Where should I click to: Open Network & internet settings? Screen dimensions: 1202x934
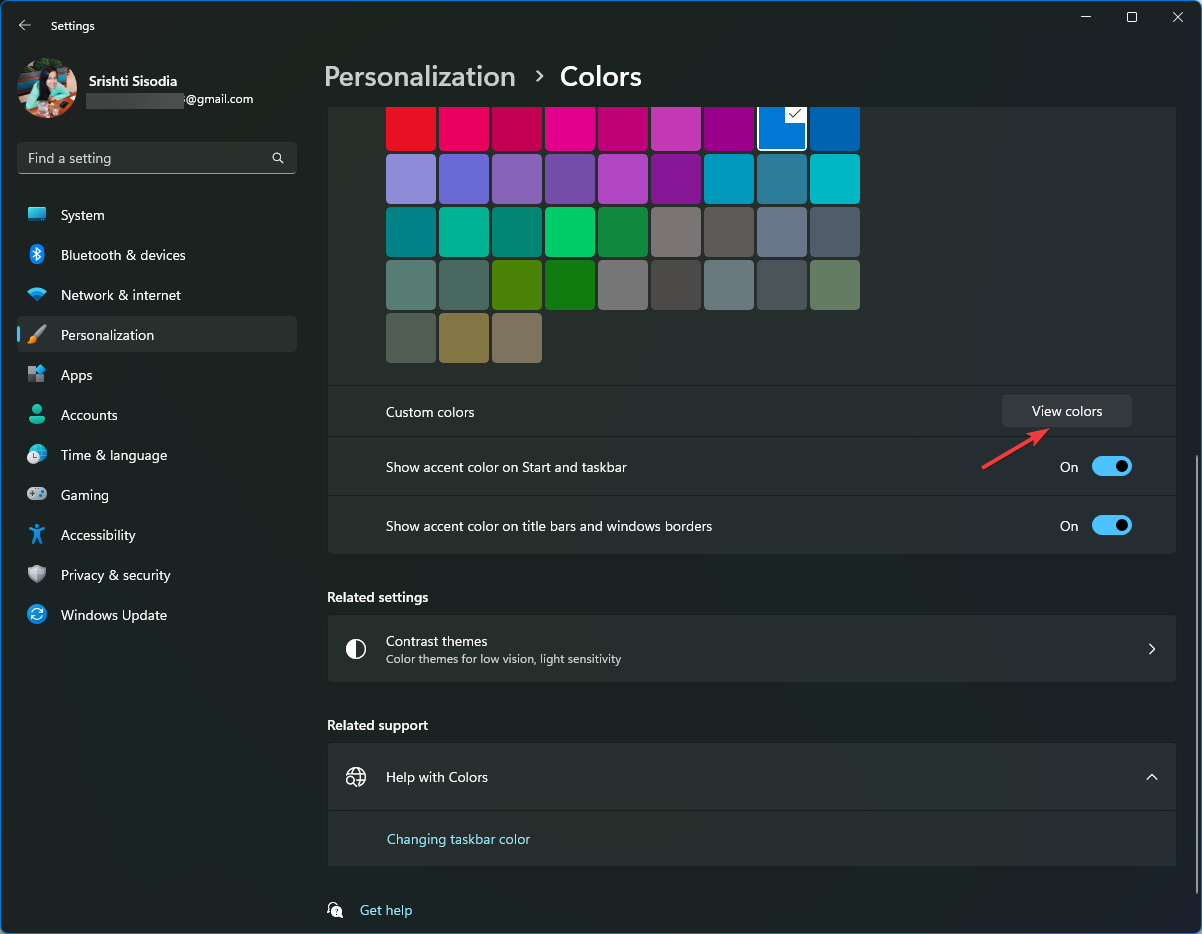click(157, 295)
